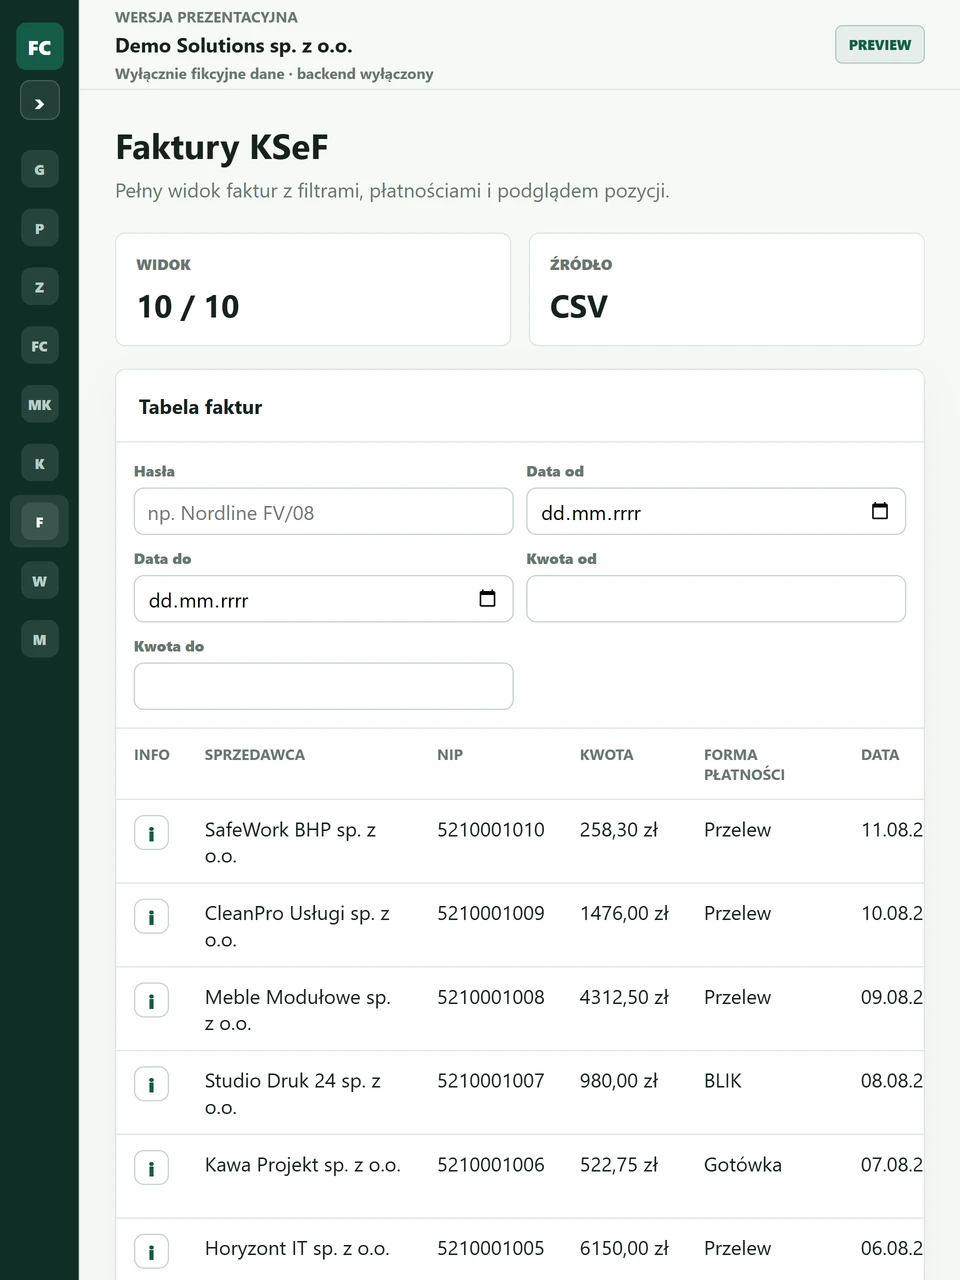Screen dimensions: 960x1280
Task: Click NIP 5210001007
Action: click(491, 1081)
